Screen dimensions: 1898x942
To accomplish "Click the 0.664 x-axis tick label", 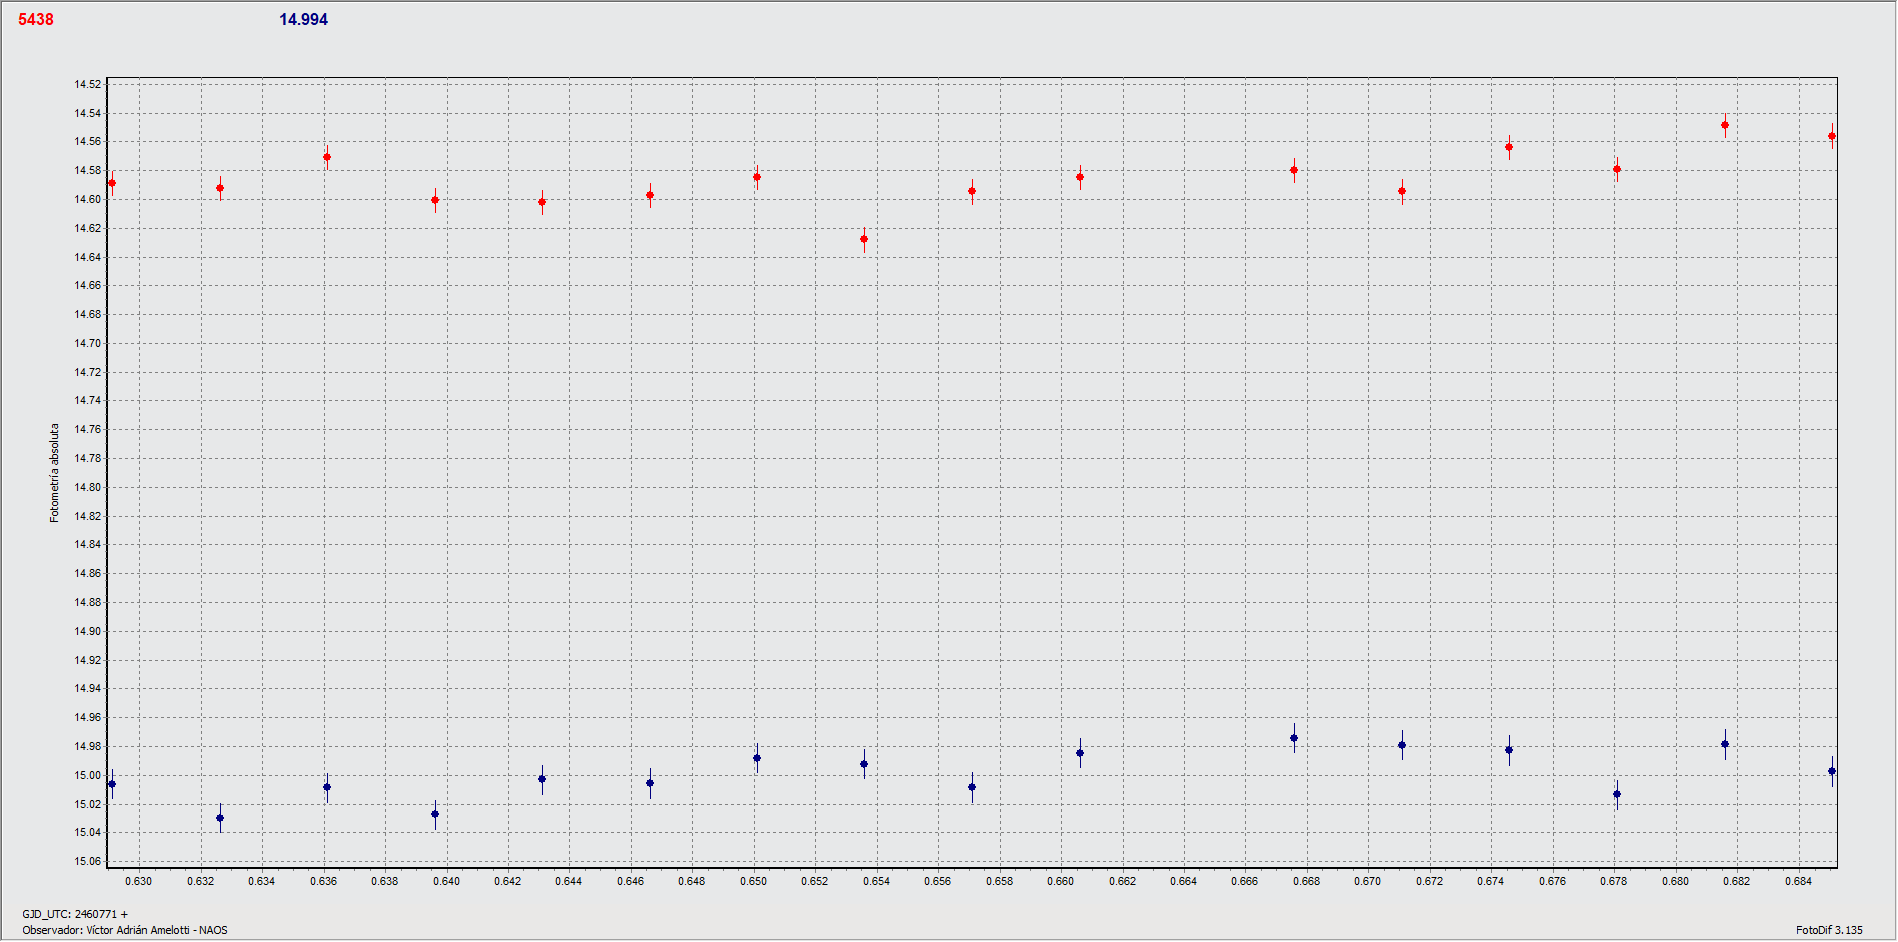I will click(x=1183, y=881).
